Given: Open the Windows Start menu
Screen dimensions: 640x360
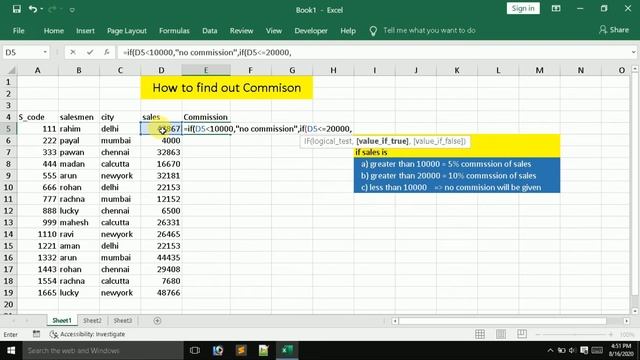Looking at the screenshot, I should (x=11, y=351).
